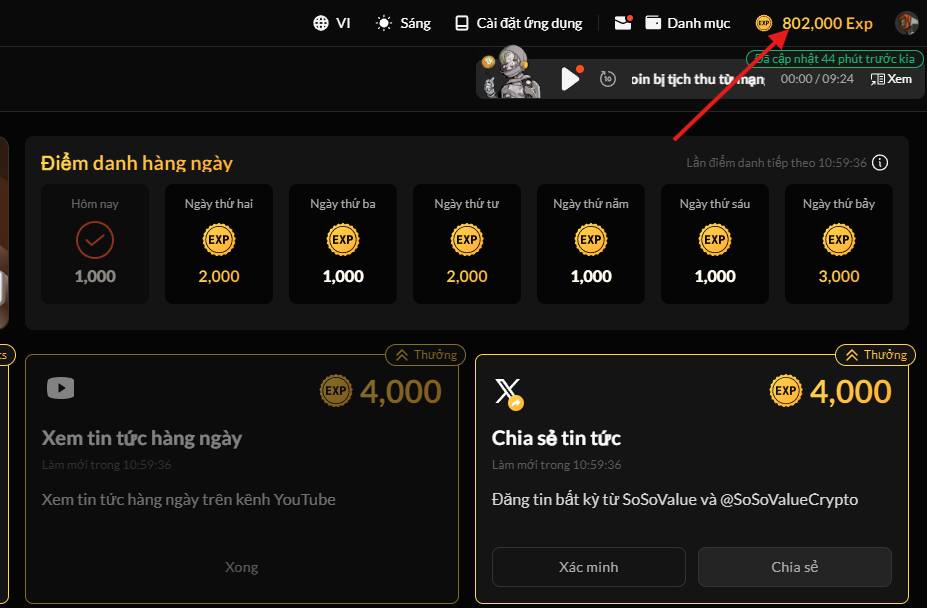Open Cài đặt ứng dụng
This screenshot has width=927, height=608.
click(517, 23)
